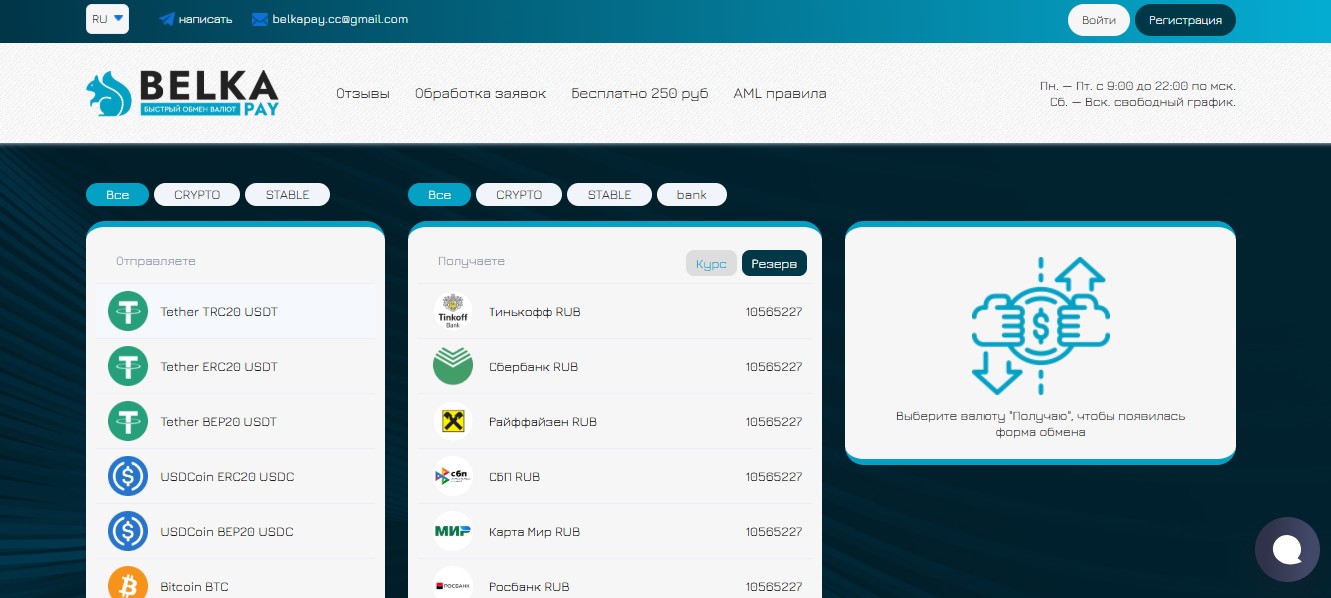Select STABLE filter above Отправляете list
Image resolution: width=1331 pixels, height=598 pixels.
tap(288, 195)
